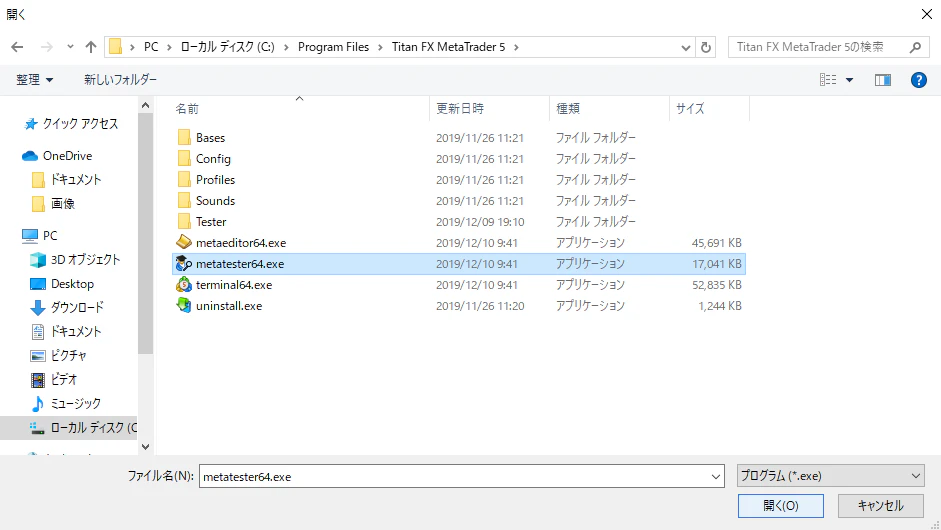Click the search magnifier icon
The width and height of the screenshot is (941, 530).
tap(915, 47)
